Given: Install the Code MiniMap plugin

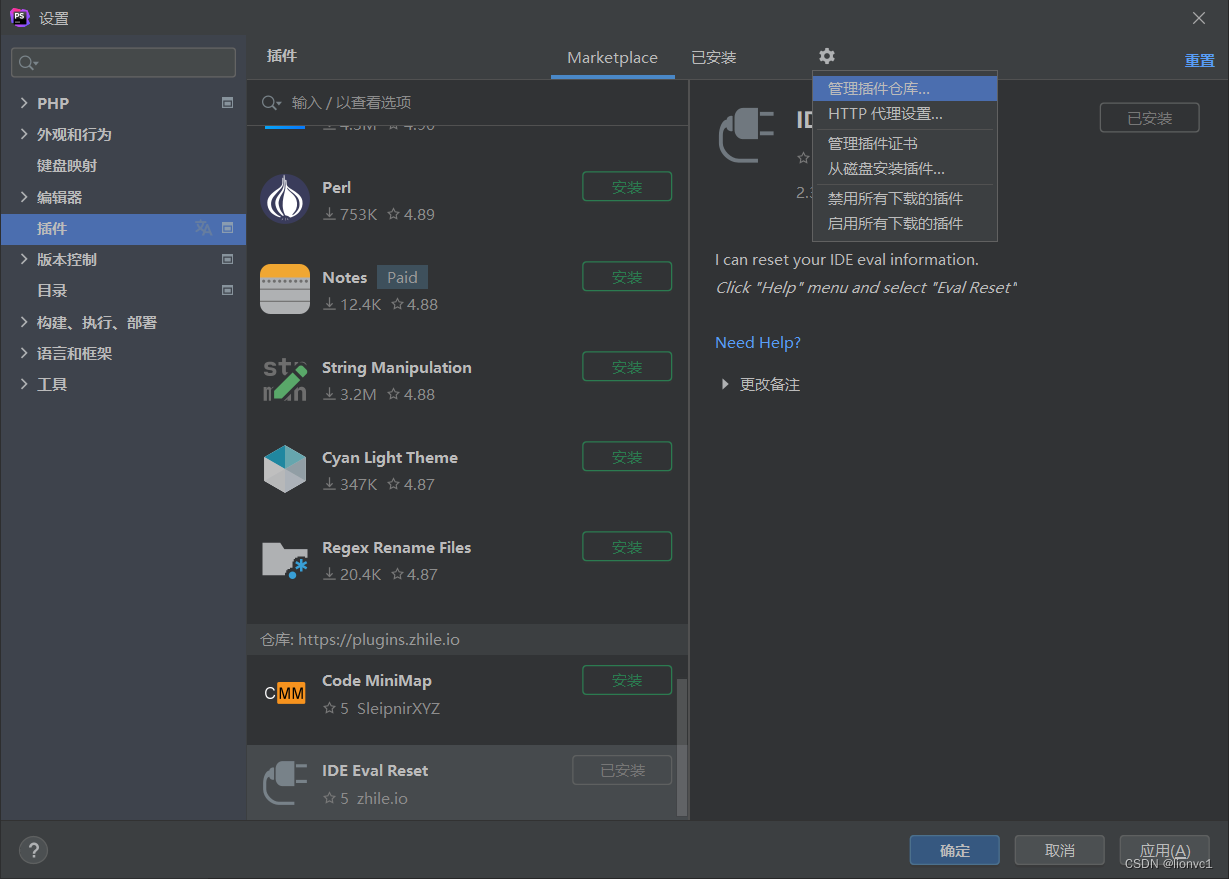Looking at the screenshot, I should pos(627,680).
